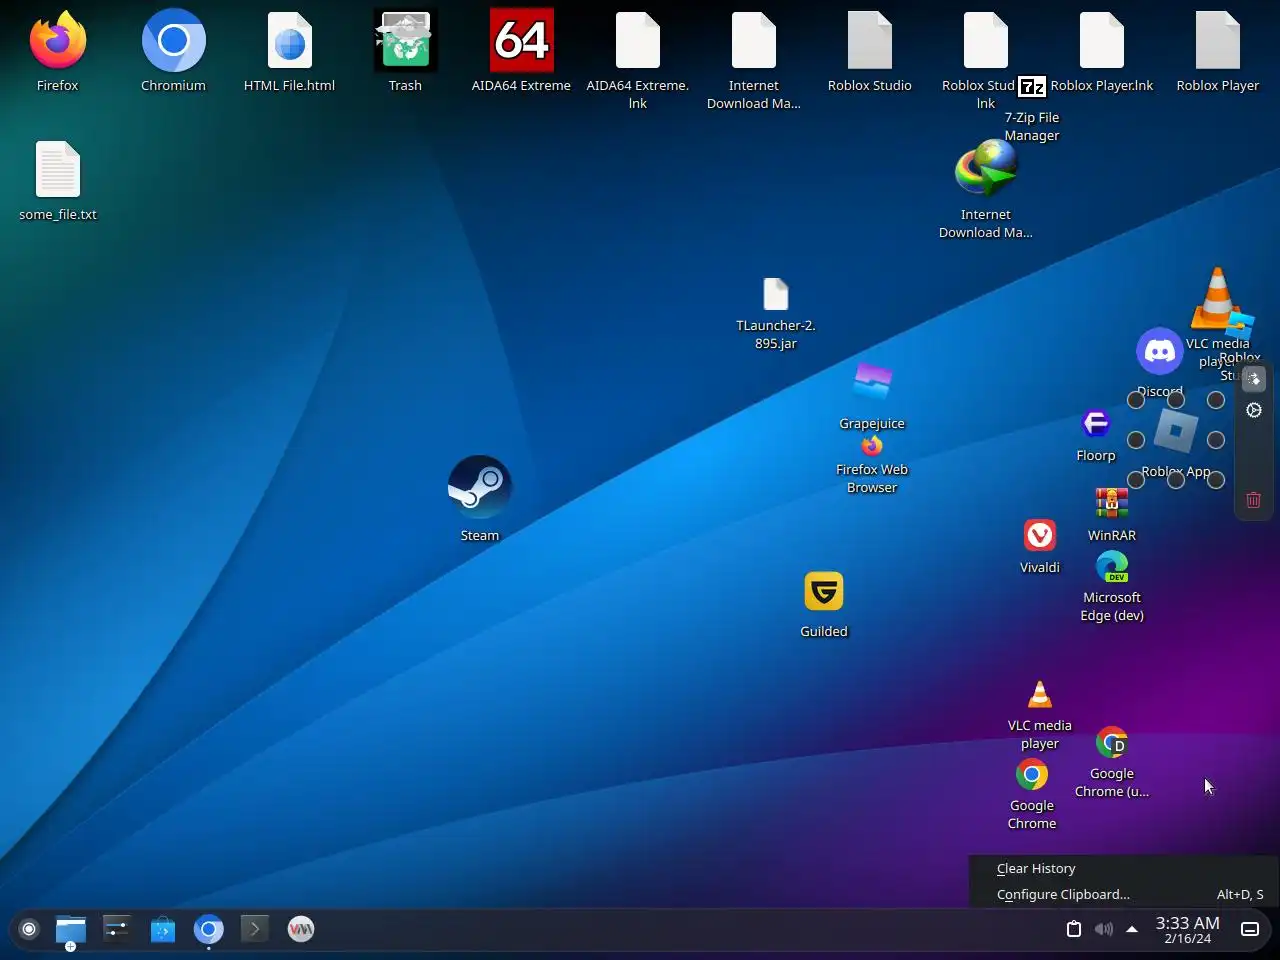Expand hidden system tray icons arrow
The width and height of the screenshot is (1280, 960).
pos(1132,929)
